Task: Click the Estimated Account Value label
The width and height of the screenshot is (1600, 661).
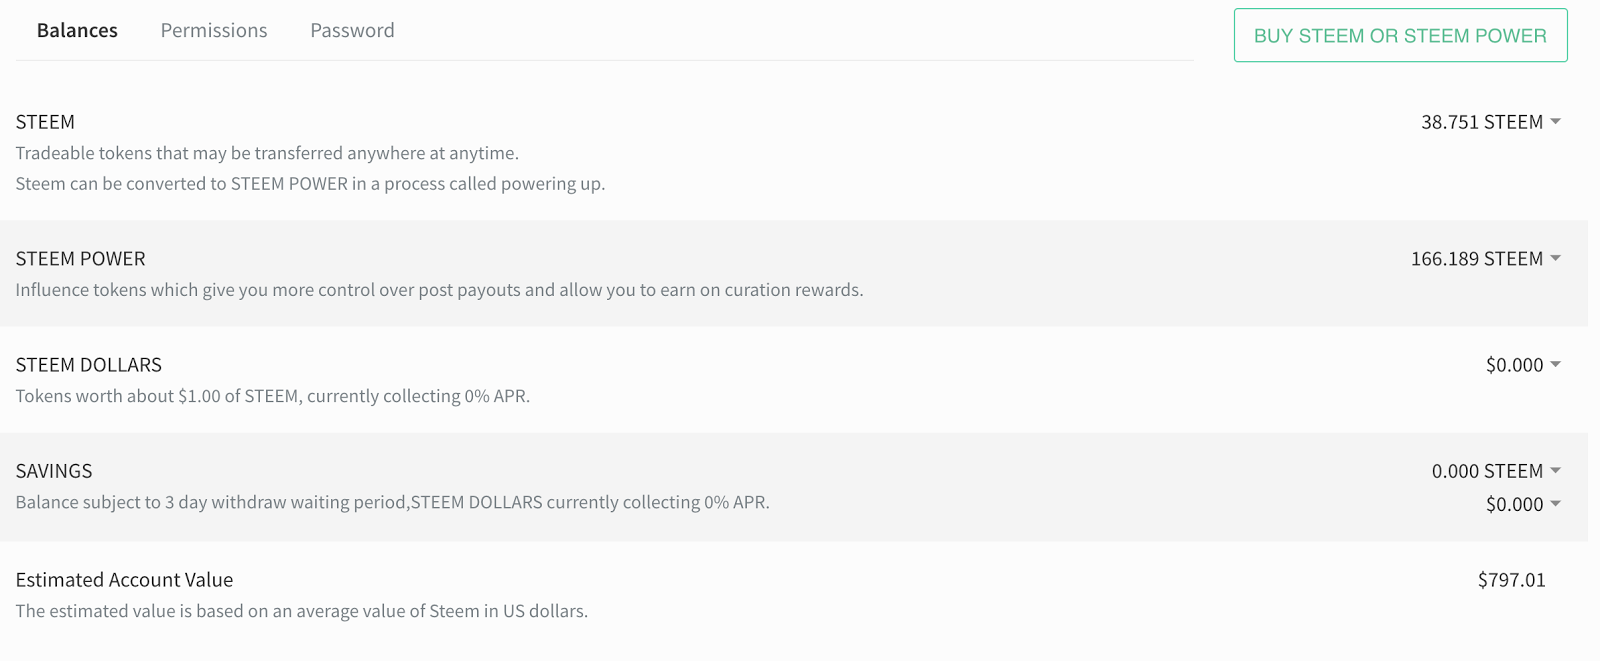Action: (124, 580)
